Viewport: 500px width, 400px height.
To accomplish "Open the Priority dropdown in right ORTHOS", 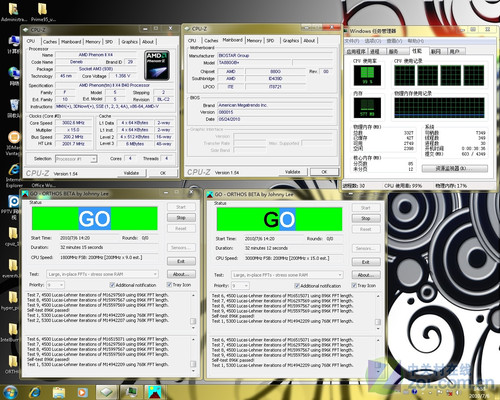I will (x=240, y=286).
